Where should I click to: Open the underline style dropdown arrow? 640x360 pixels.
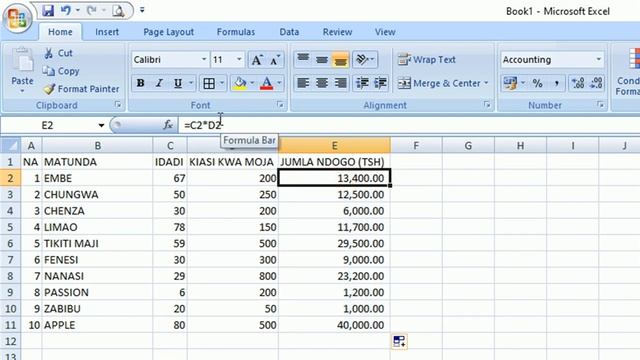191,83
